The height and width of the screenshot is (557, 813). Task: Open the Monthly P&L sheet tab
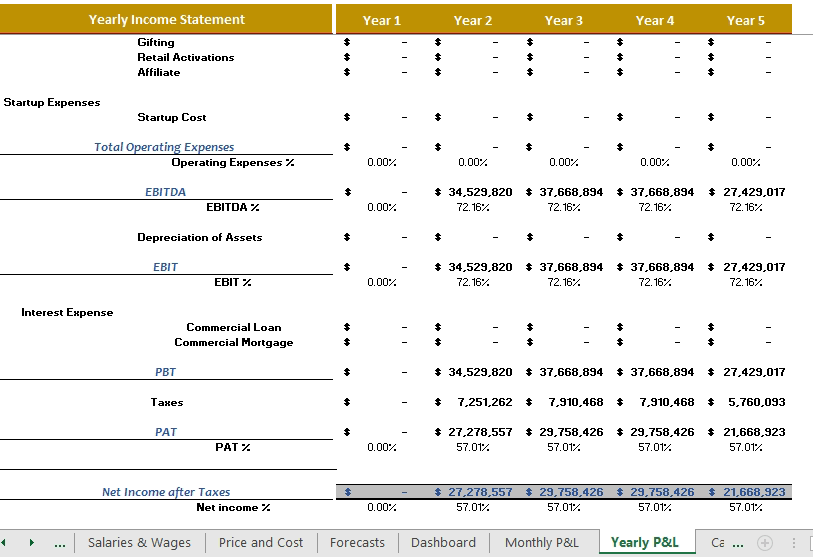[x=542, y=542]
